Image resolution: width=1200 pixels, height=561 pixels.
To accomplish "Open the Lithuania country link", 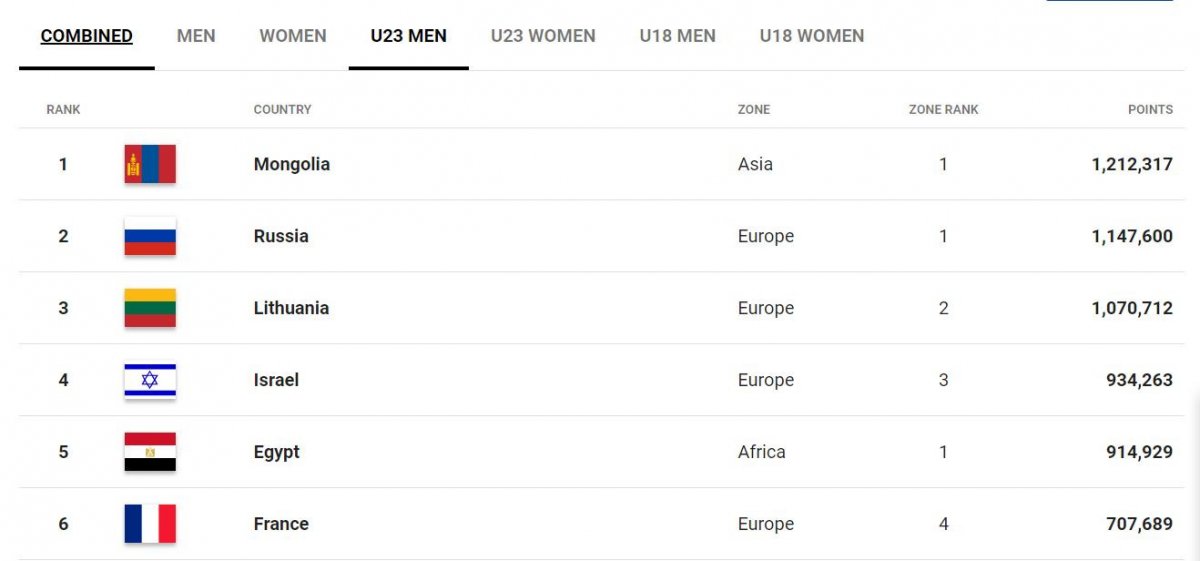I will coord(291,308).
